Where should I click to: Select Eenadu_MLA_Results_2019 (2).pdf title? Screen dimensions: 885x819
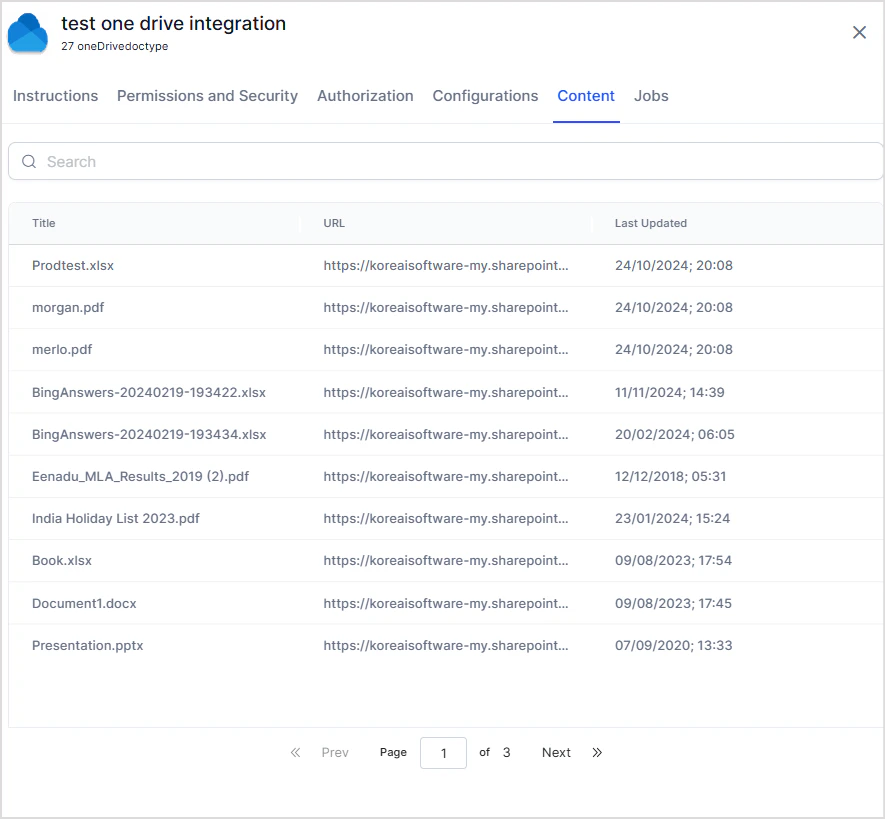pyautogui.click(x=141, y=476)
